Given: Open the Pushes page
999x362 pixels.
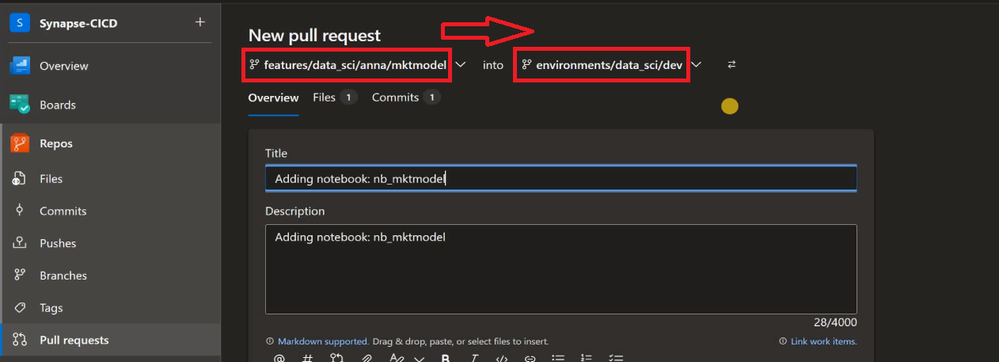Looking at the screenshot, I should [x=57, y=243].
